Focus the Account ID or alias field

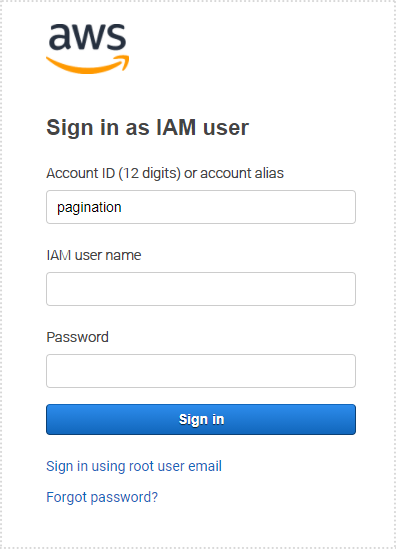click(201, 207)
